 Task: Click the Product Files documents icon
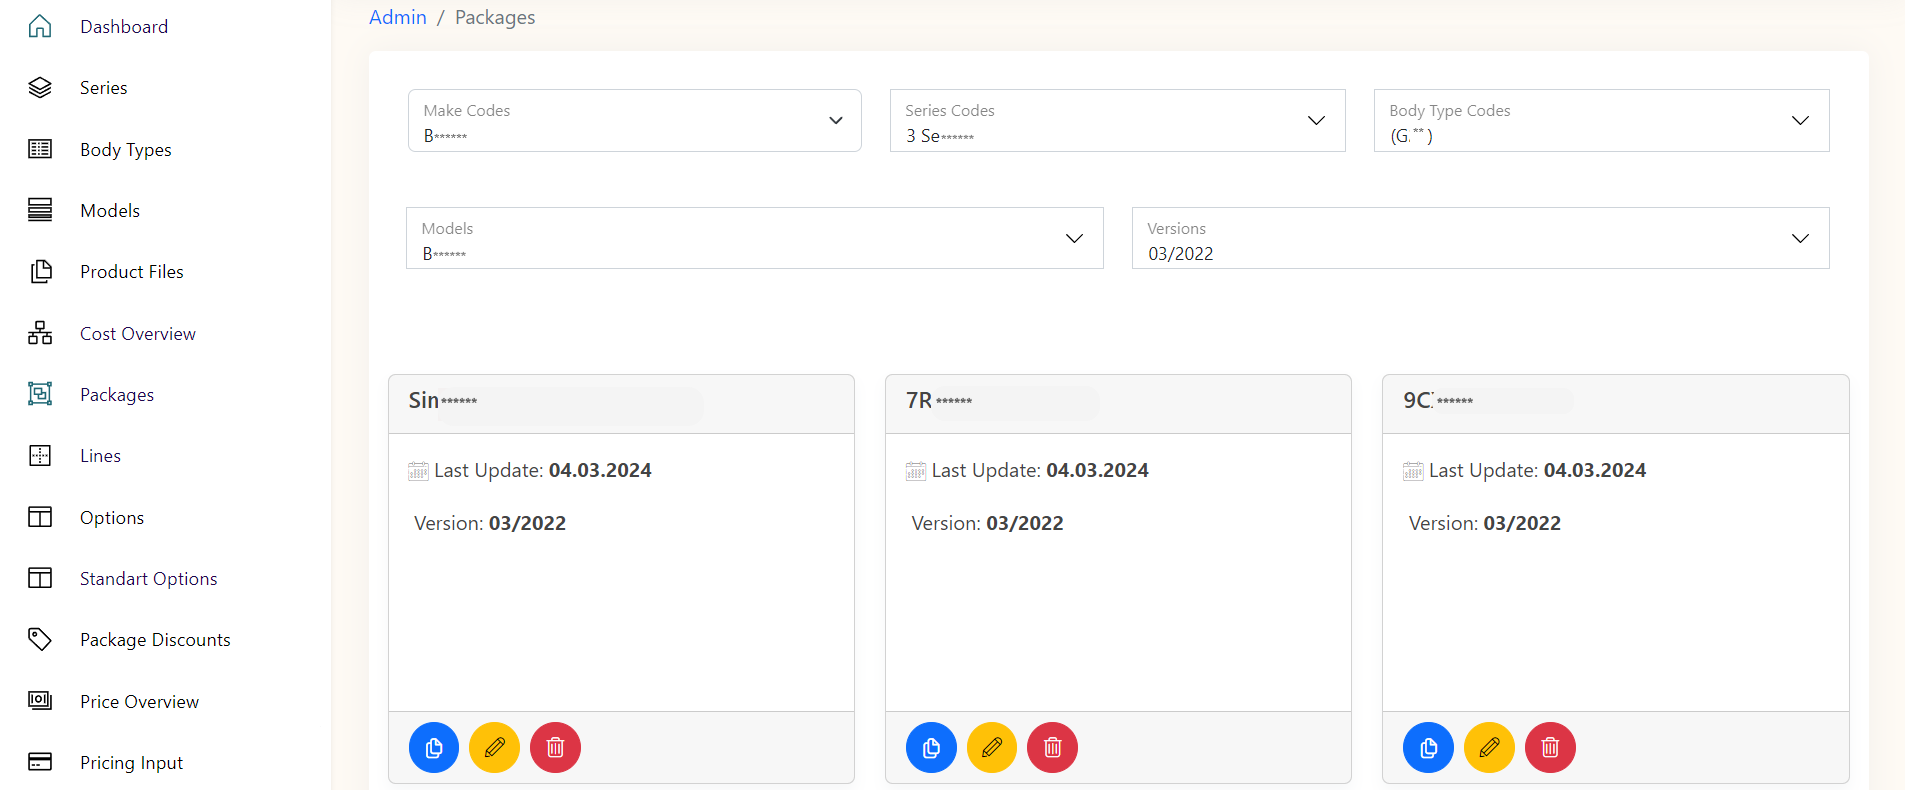40,272
